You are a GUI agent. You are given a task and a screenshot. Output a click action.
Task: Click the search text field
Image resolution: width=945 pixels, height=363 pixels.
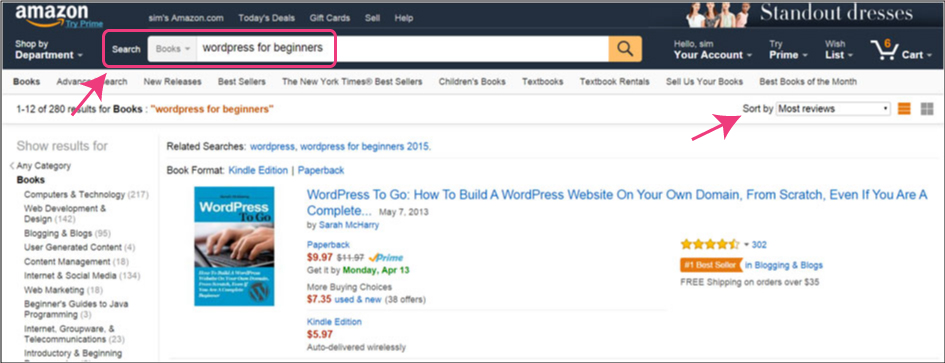[x=402, y=49]
